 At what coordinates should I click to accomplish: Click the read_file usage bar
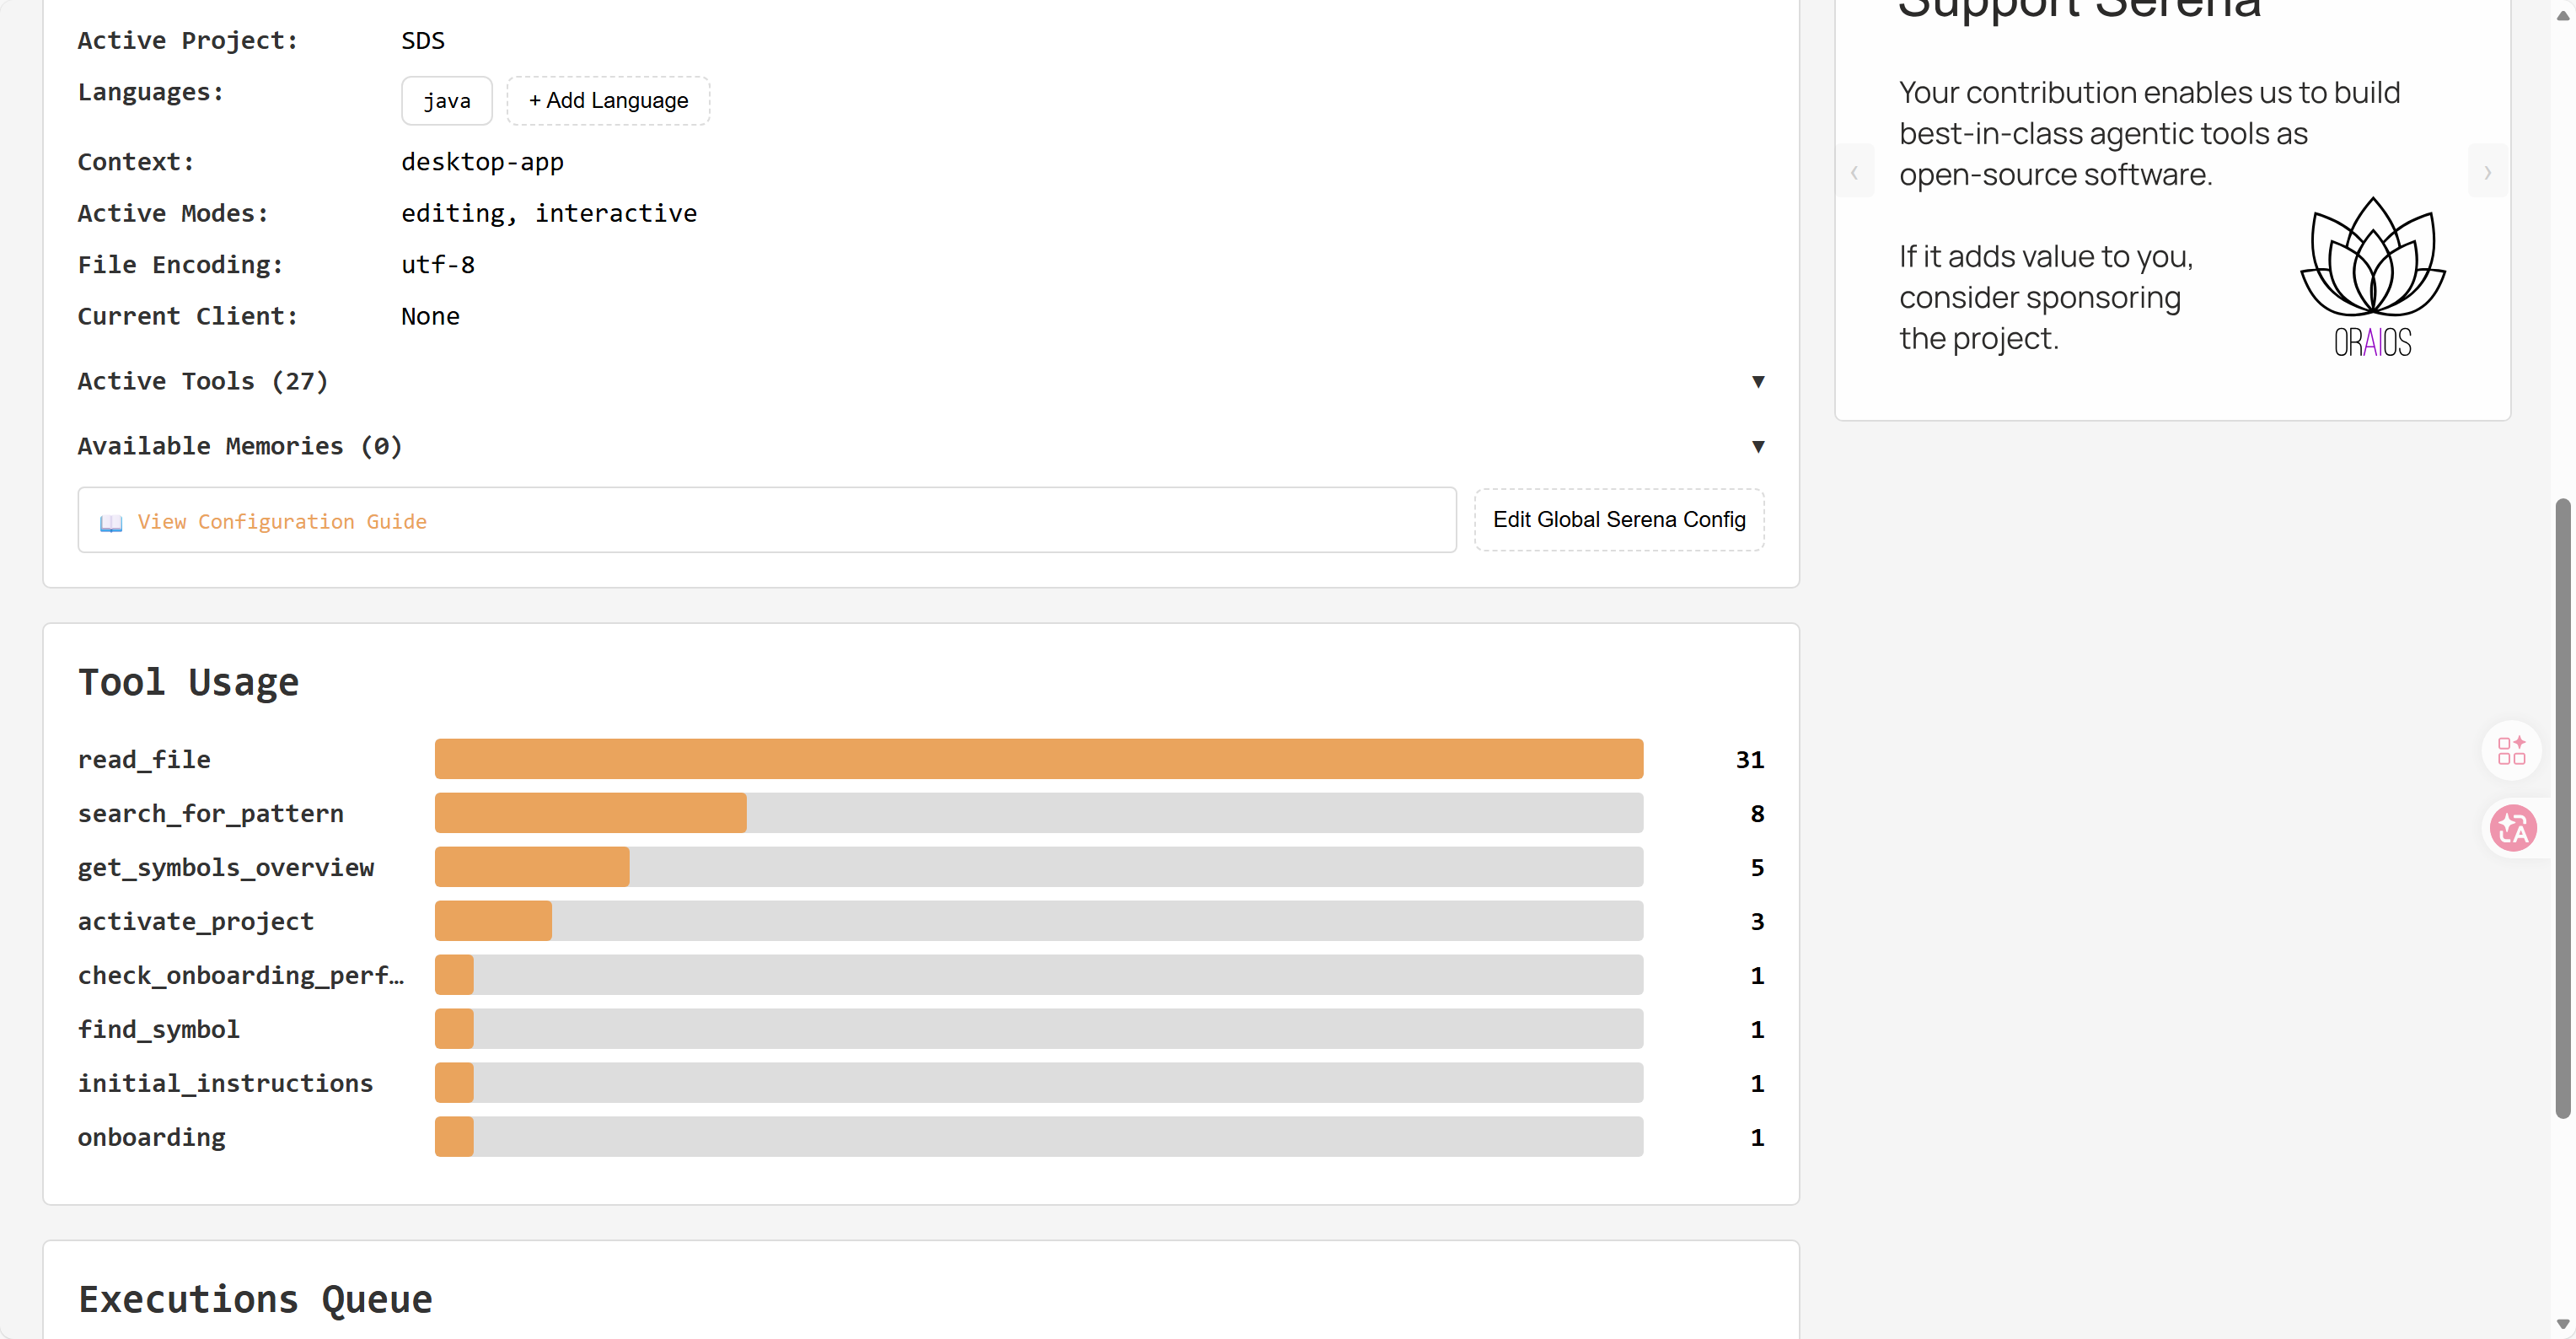pyautogui.click(x=1039, y=759)
